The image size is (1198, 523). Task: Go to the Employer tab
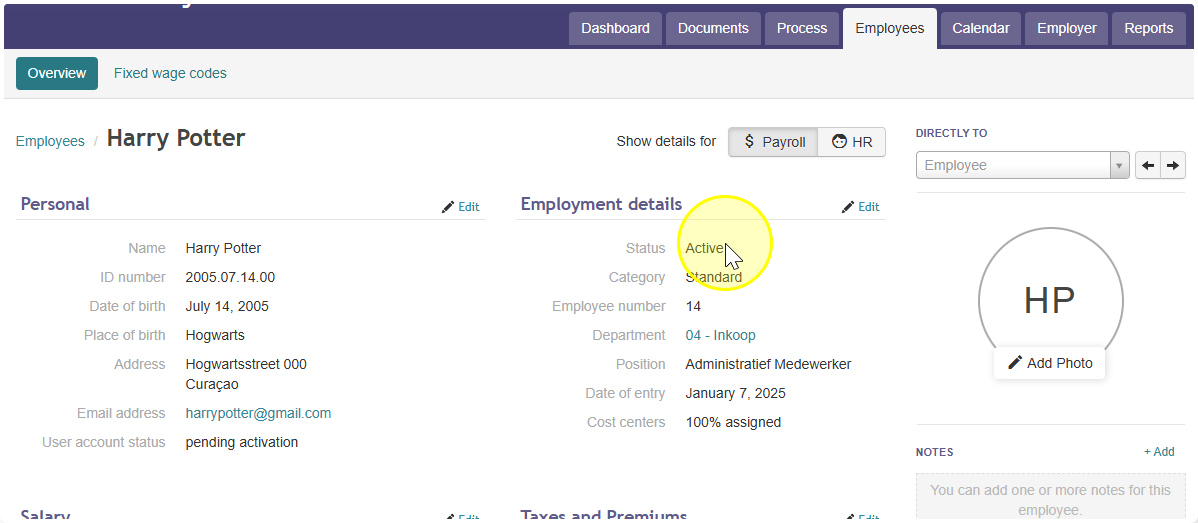coord(1067,29)
